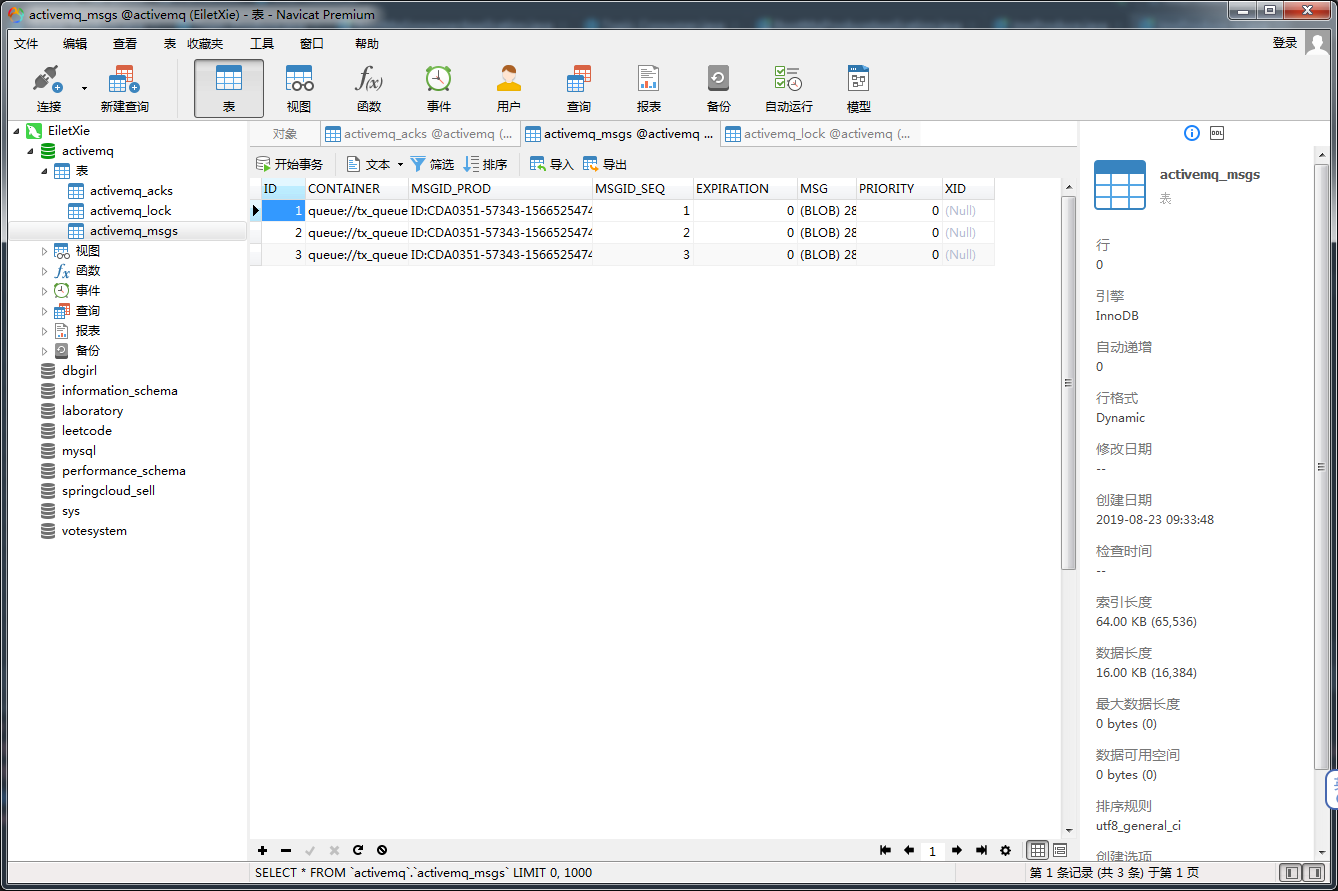Image resolution: width=1338 pixels, height=891 pixels.
Task: Open the 文本 dropdown
Action: (375, 164)
